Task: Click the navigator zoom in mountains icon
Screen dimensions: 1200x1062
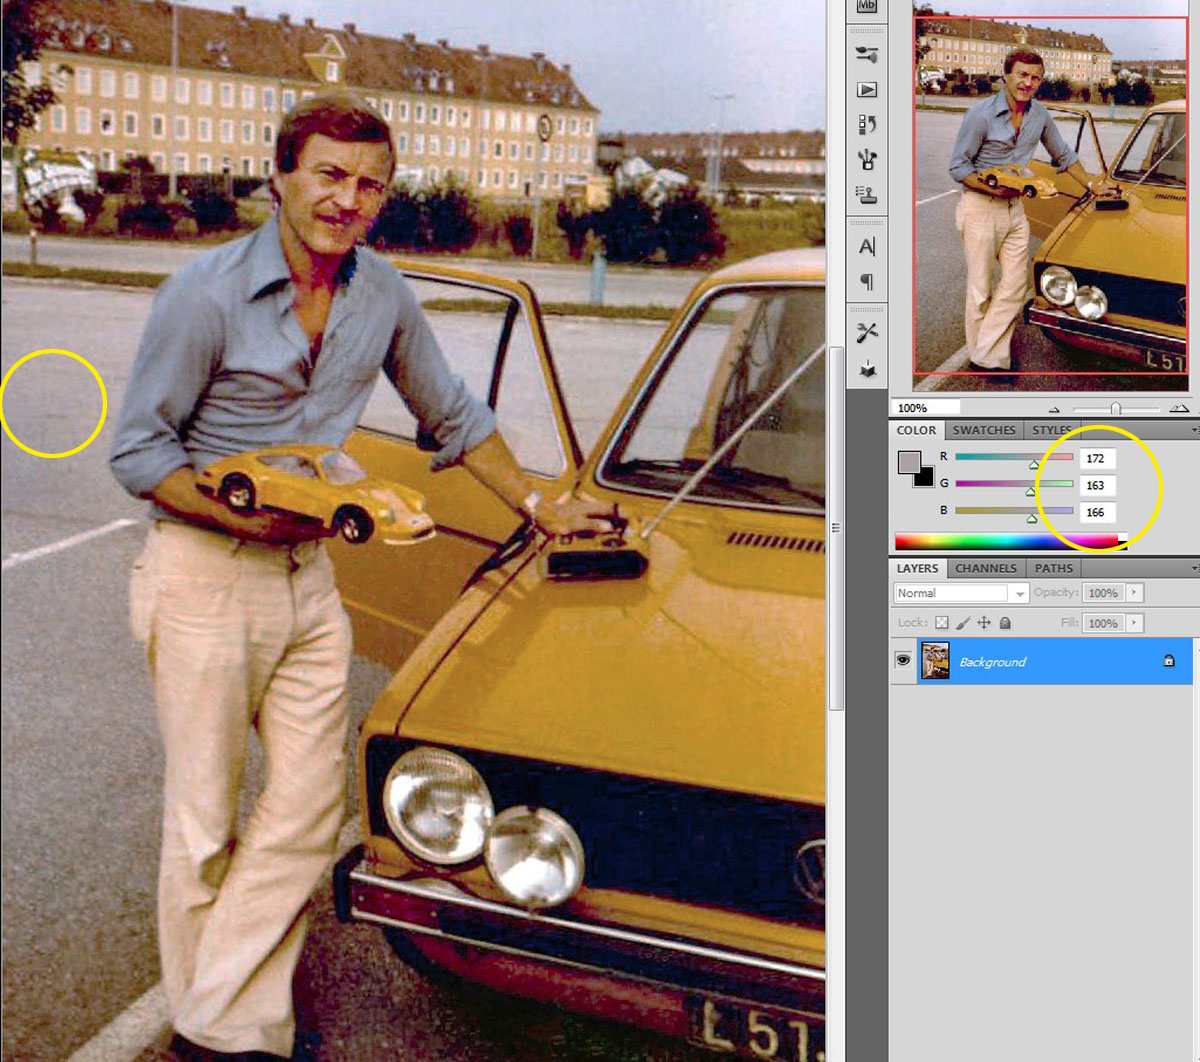Action: [1179, 408]
